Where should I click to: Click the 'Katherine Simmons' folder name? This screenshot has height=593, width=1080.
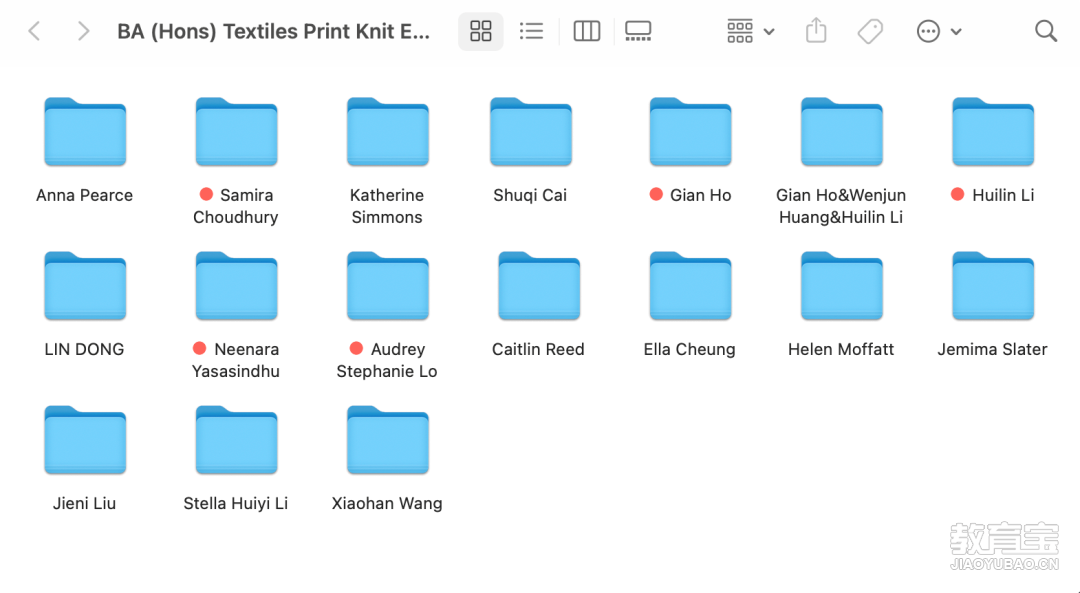(x=387, y=207)
